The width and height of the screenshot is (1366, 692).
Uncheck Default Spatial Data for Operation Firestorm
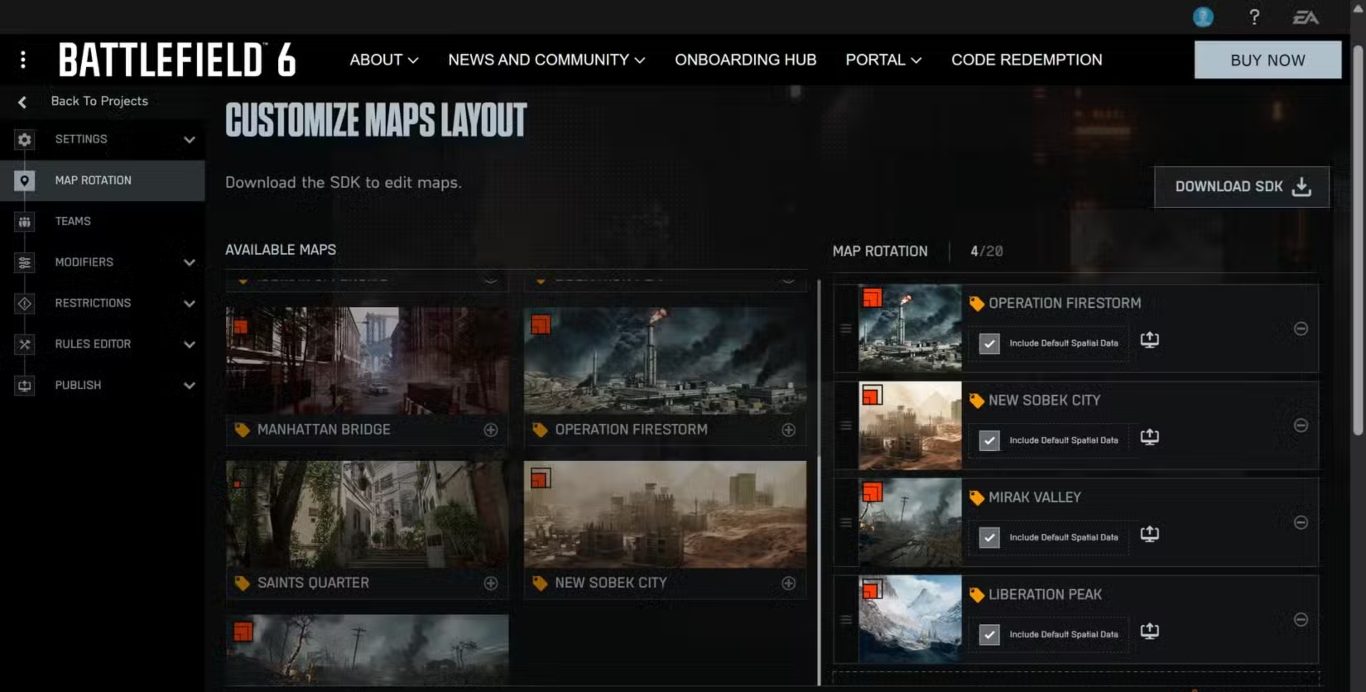pos(989,343)
